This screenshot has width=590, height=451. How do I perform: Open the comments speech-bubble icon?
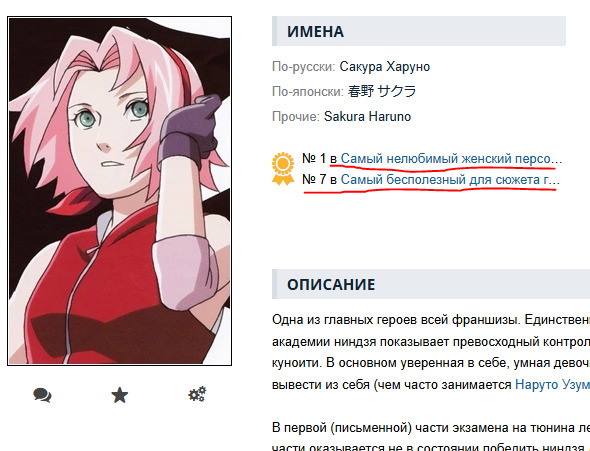42,395
